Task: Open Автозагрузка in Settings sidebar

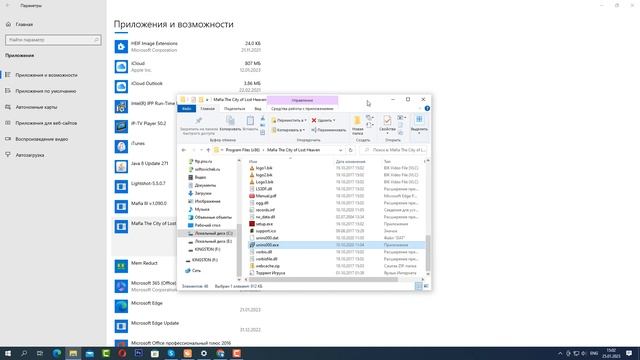Action: [x=29, y=155]
